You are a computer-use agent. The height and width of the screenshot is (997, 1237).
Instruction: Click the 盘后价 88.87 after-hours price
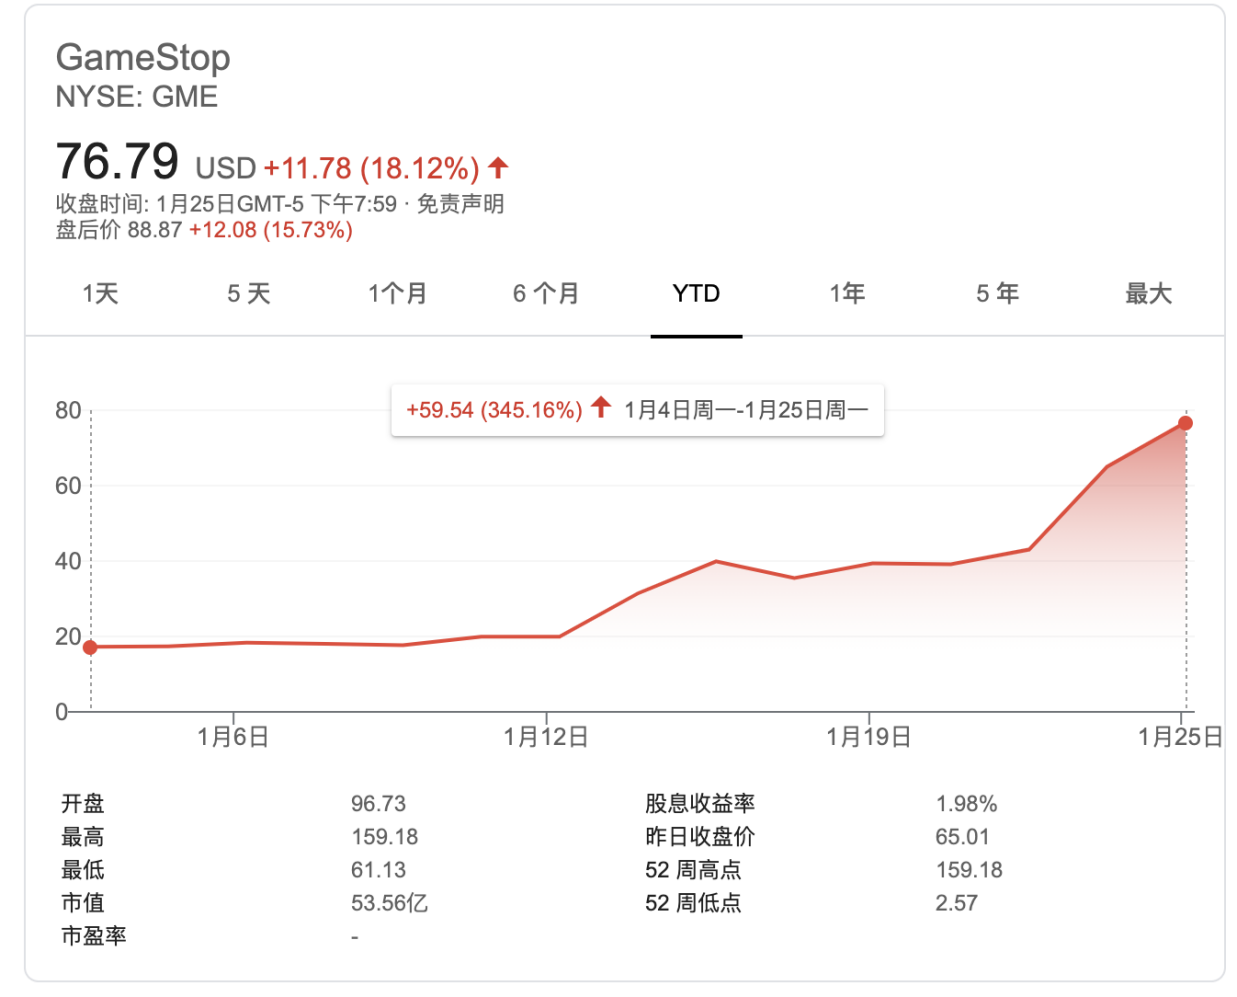[119, 230]
